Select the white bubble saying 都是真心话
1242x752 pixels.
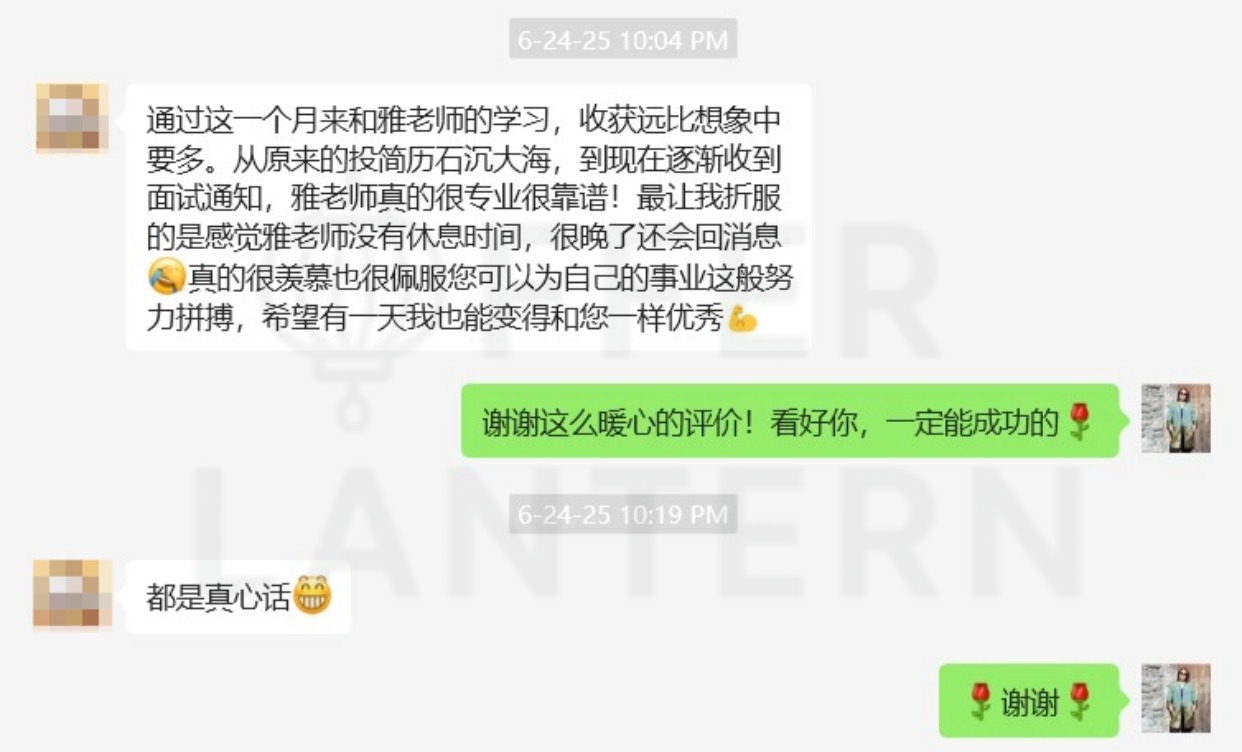[238, 597]
